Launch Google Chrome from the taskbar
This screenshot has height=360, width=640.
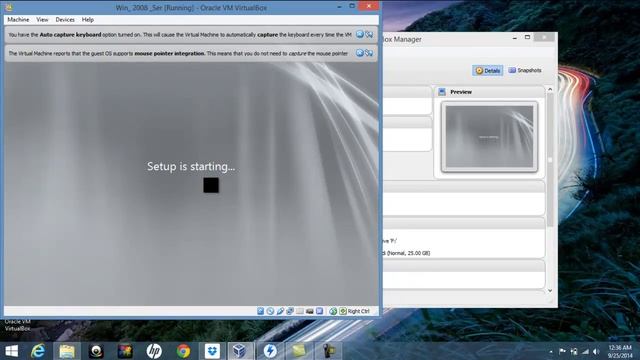tap(183, 351)
